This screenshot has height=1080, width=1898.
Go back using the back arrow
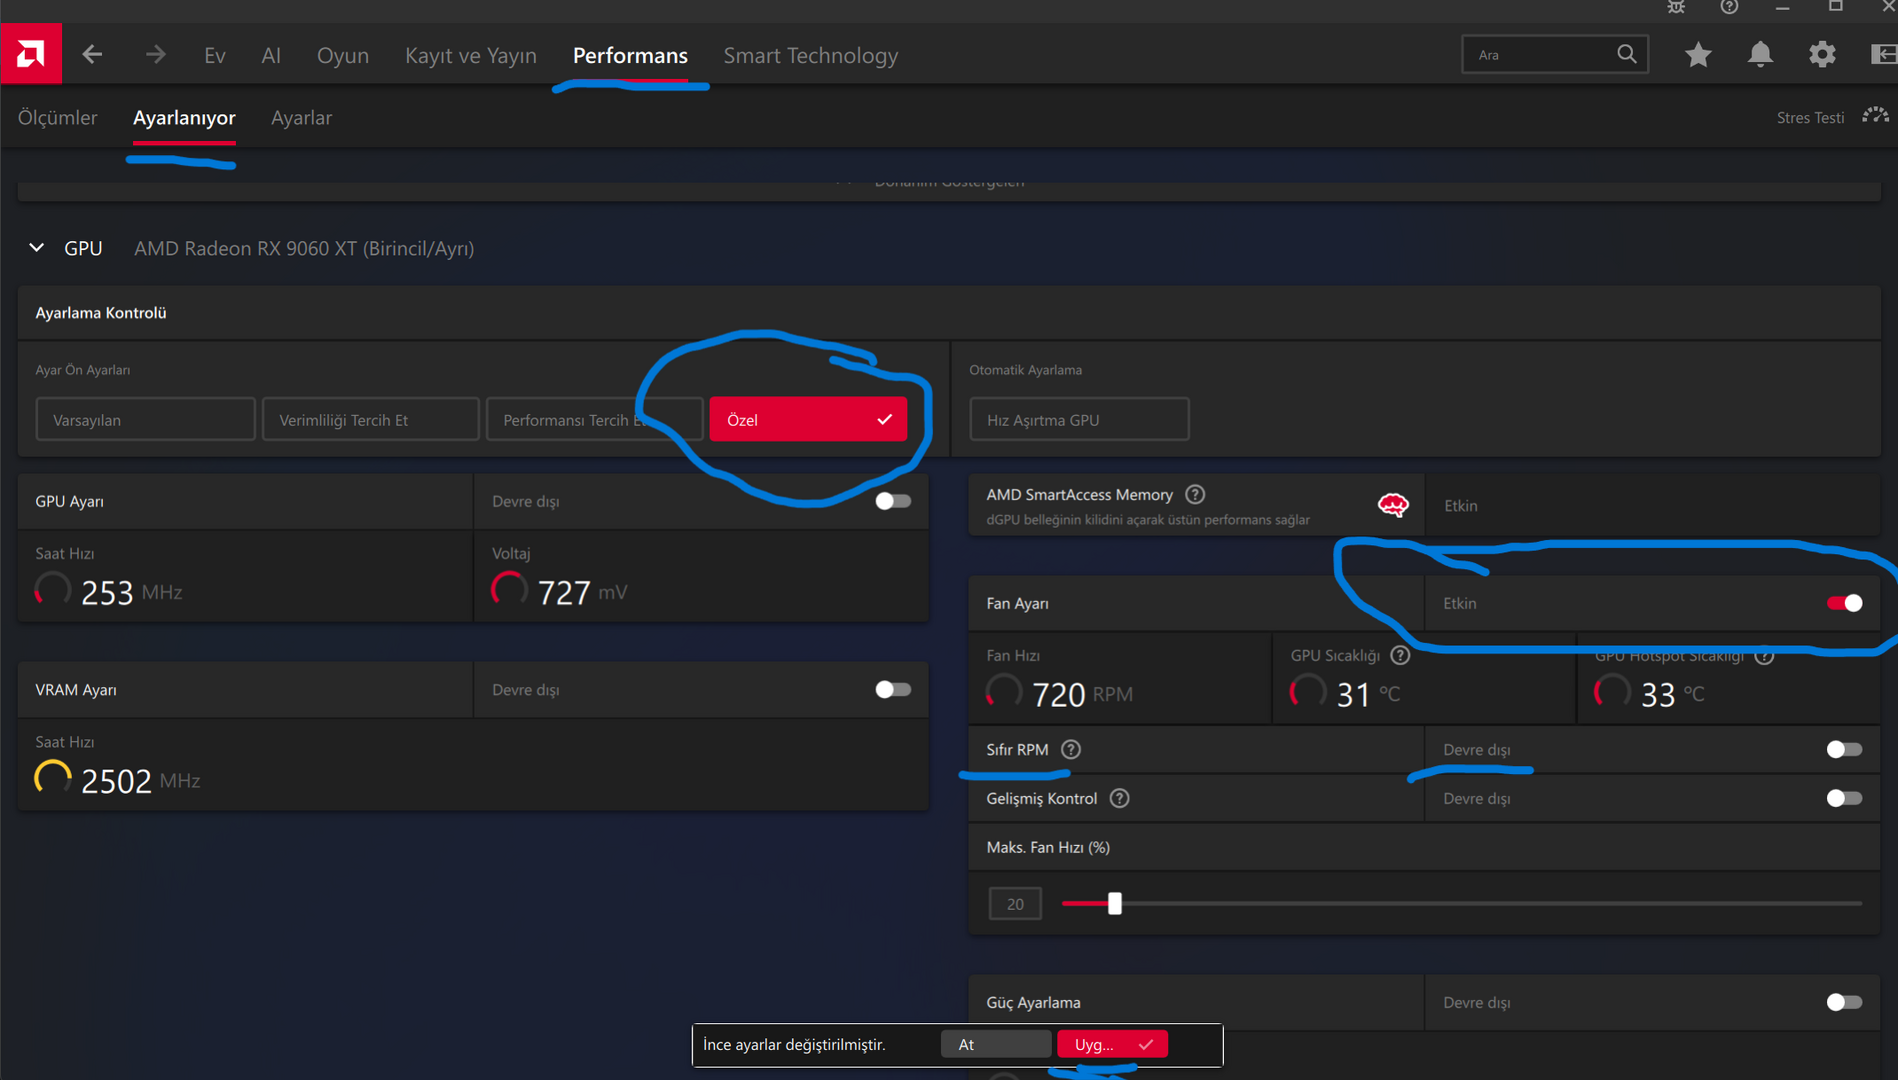92,55
